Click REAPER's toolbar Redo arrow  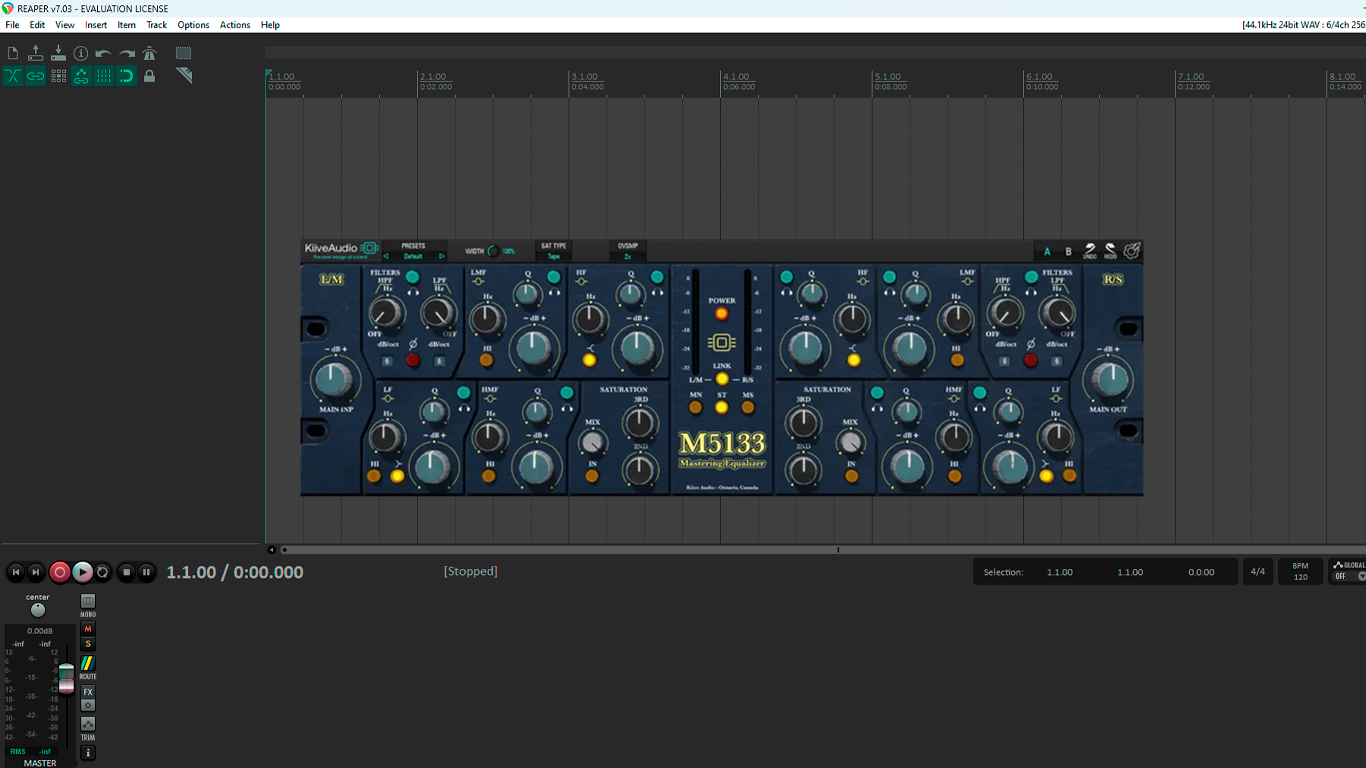(x=127, y=53)
